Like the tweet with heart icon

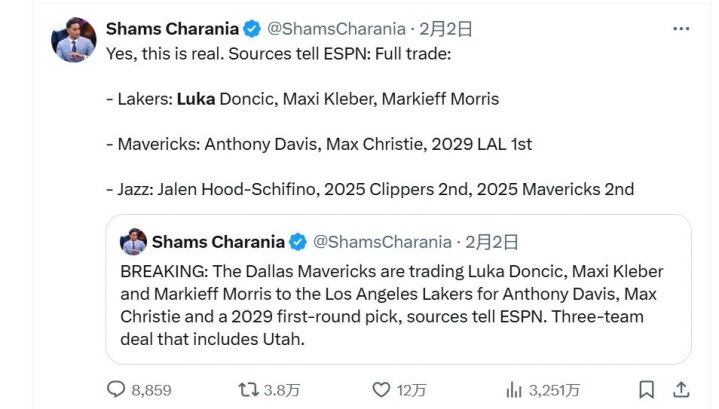[381, 390]
